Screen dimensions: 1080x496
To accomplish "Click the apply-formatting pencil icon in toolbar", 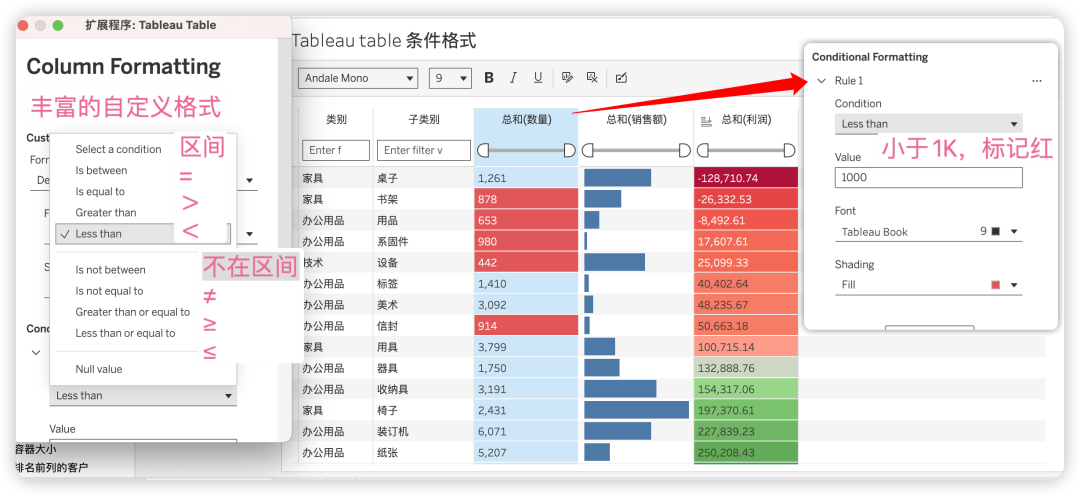I will click(568, 78).
